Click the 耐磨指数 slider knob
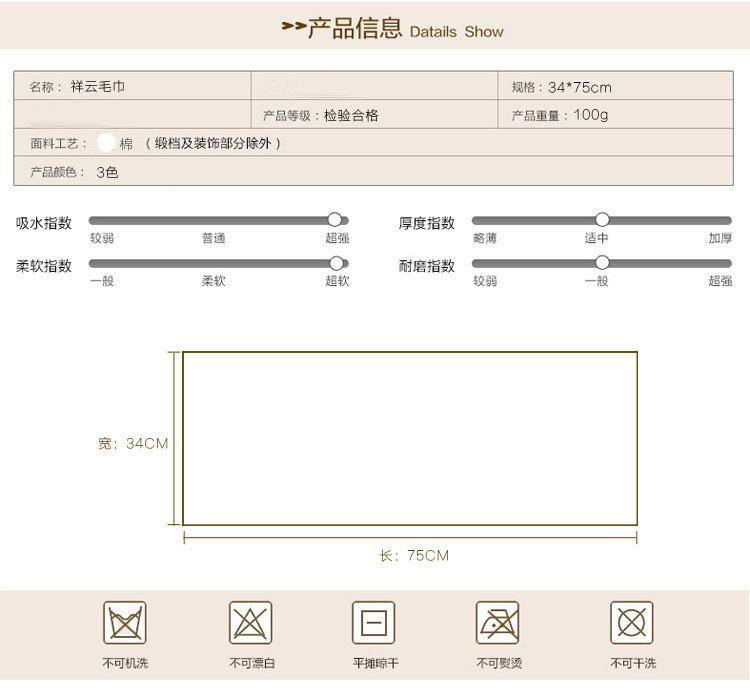 602,262
